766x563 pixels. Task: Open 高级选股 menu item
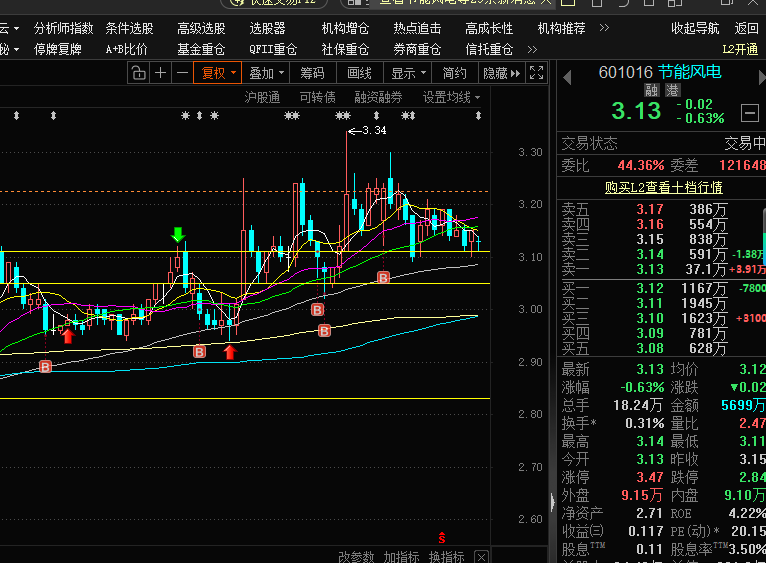201,28
